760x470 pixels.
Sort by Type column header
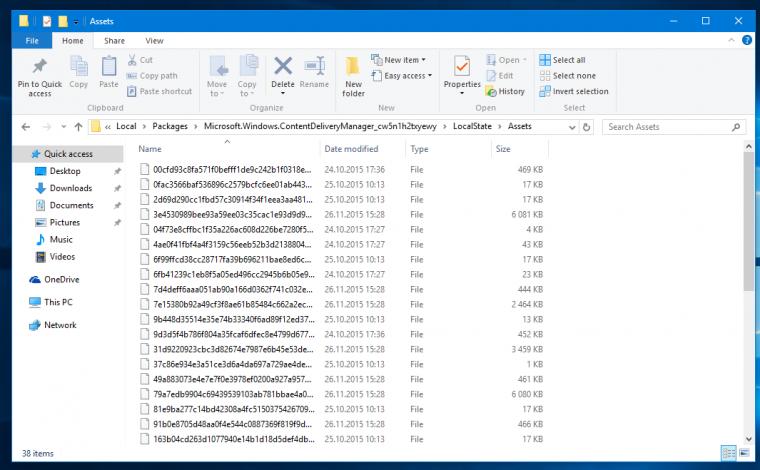pos(448,149)
